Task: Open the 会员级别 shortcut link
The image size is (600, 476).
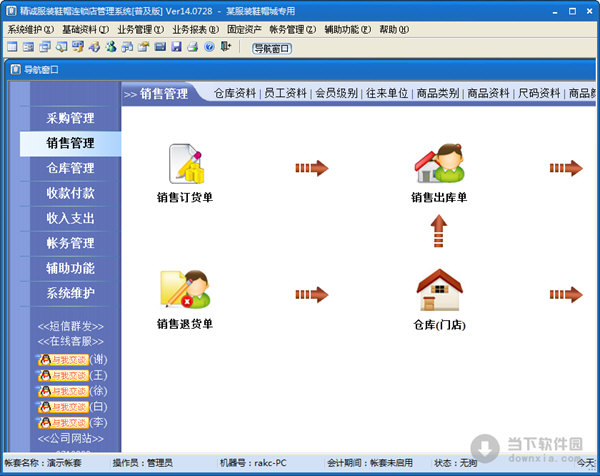Action: coord(336,93)
